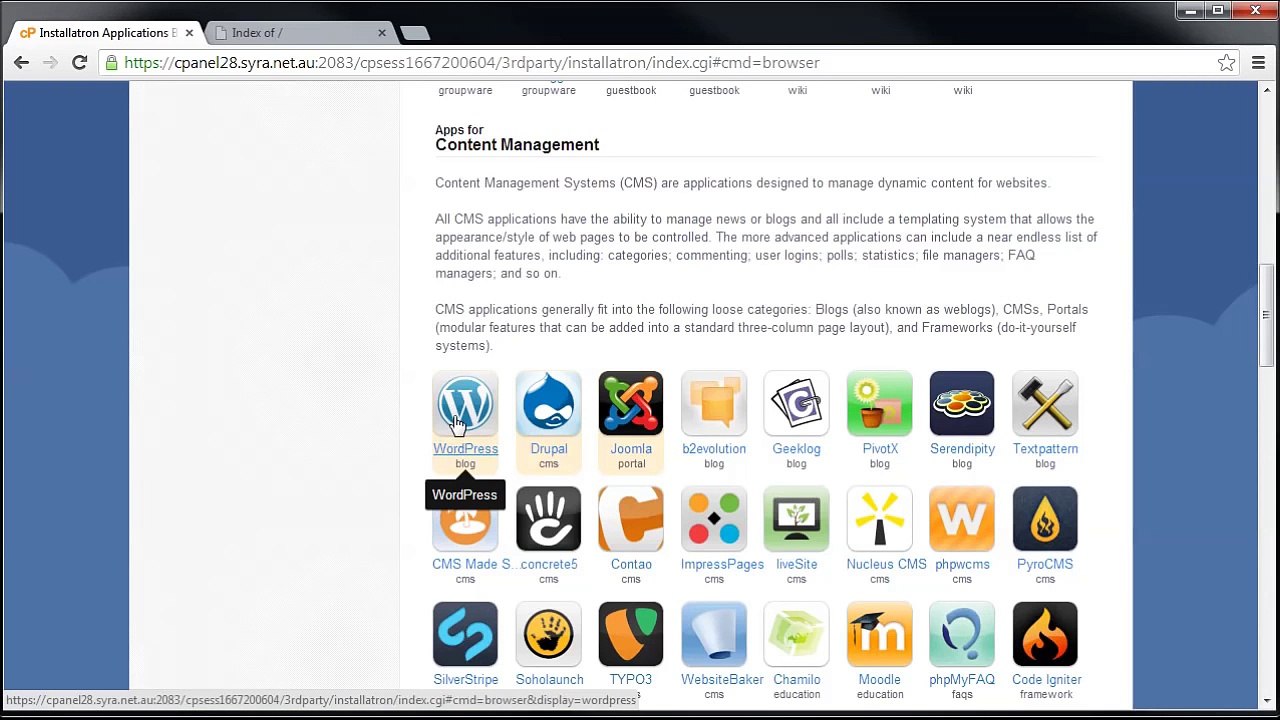Viewport: 1280px width, 720px height.
Task: Choose the SilverStripe app icon
Action: (465, 634)
